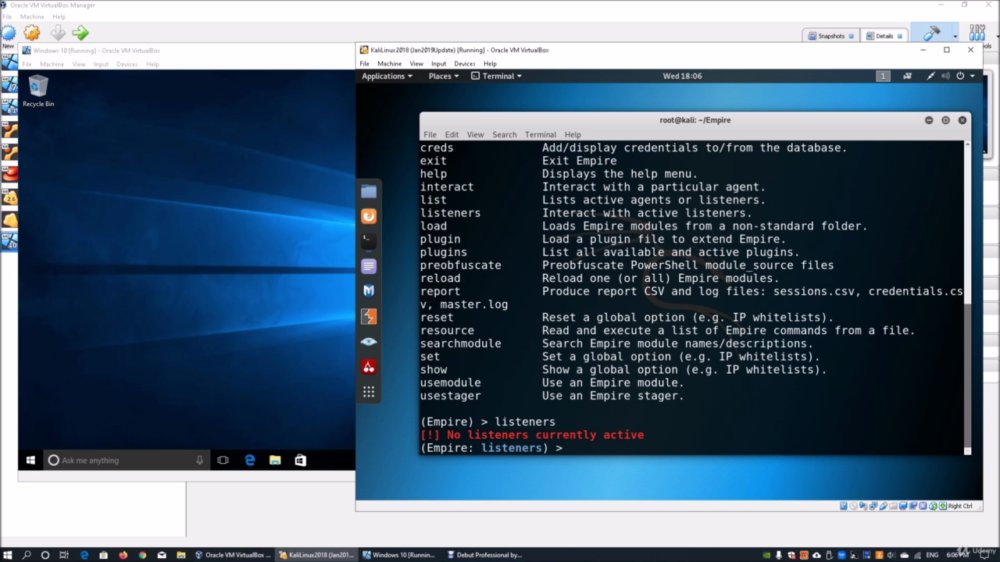The width and height of the screenshot is (1000, 562).
Task: Click host Windows Start button
Action: (x=8, y=555)
